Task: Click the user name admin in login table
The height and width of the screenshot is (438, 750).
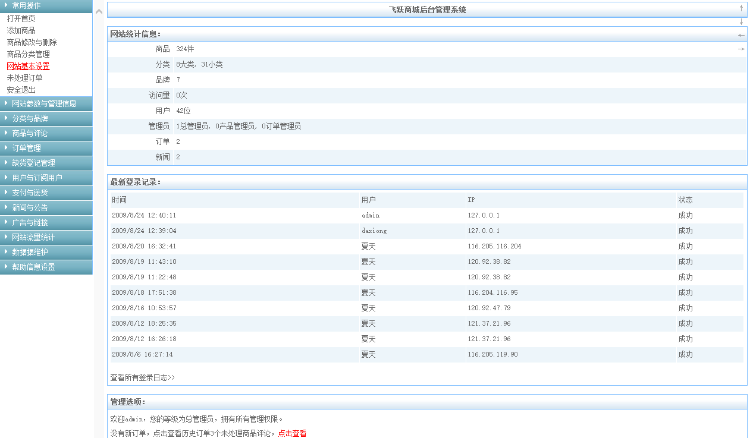Action: pyautogui.click(x=370, y=216)
